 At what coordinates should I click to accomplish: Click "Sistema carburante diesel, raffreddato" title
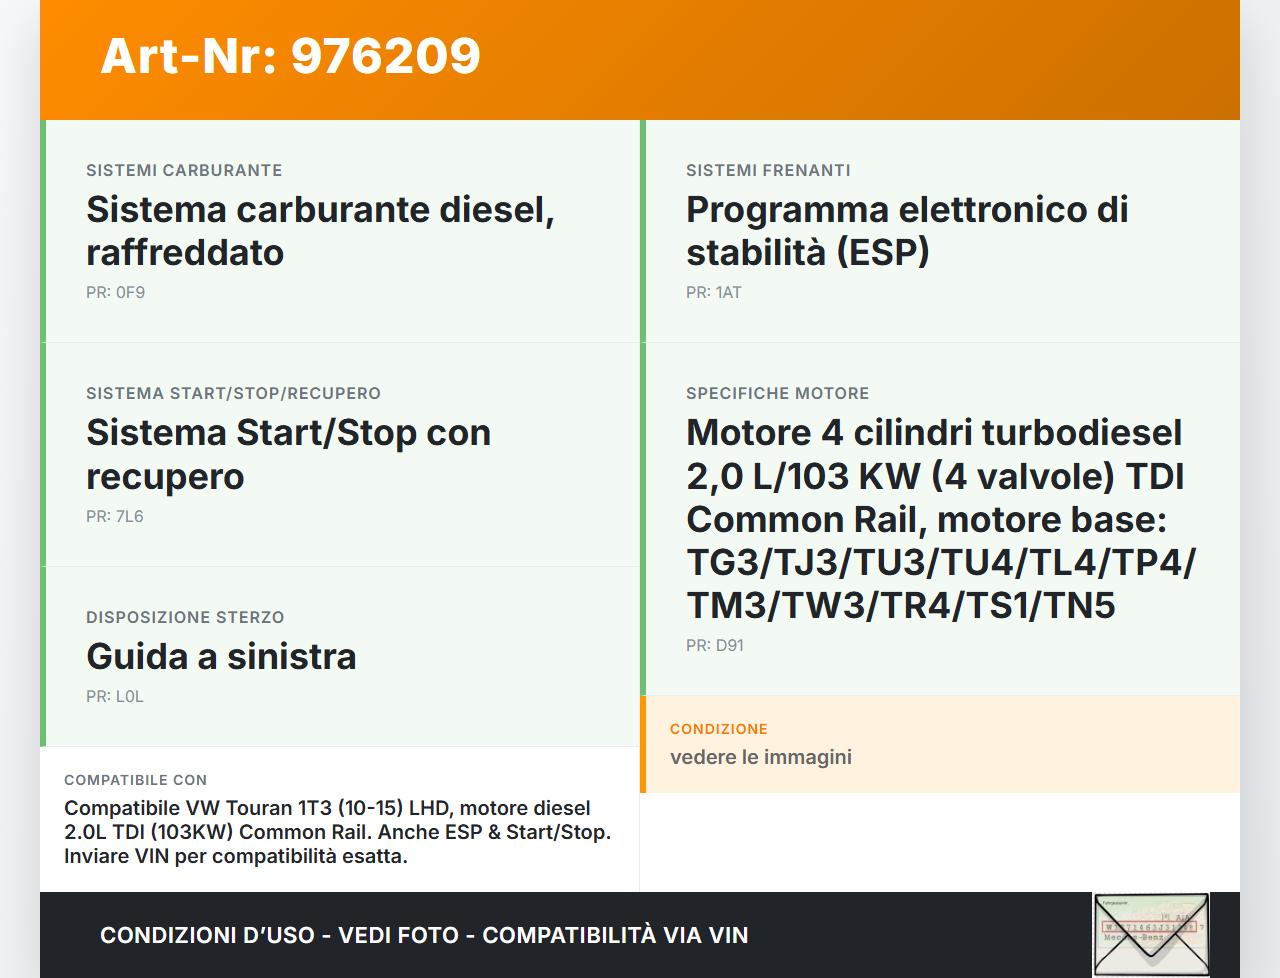click(320, 231)
